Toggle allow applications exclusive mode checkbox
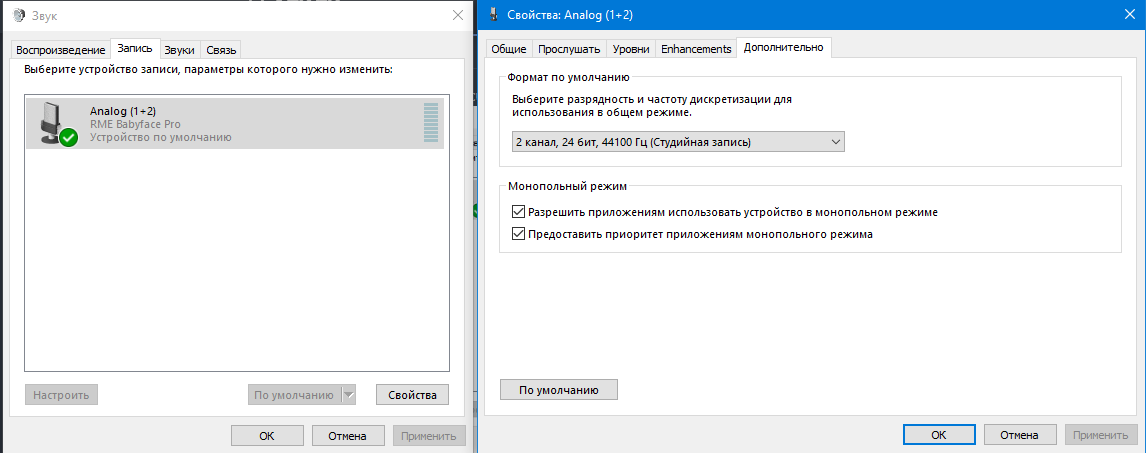Image resolution: width=1146 pixels, height=453 pixels. coord(518,212)
